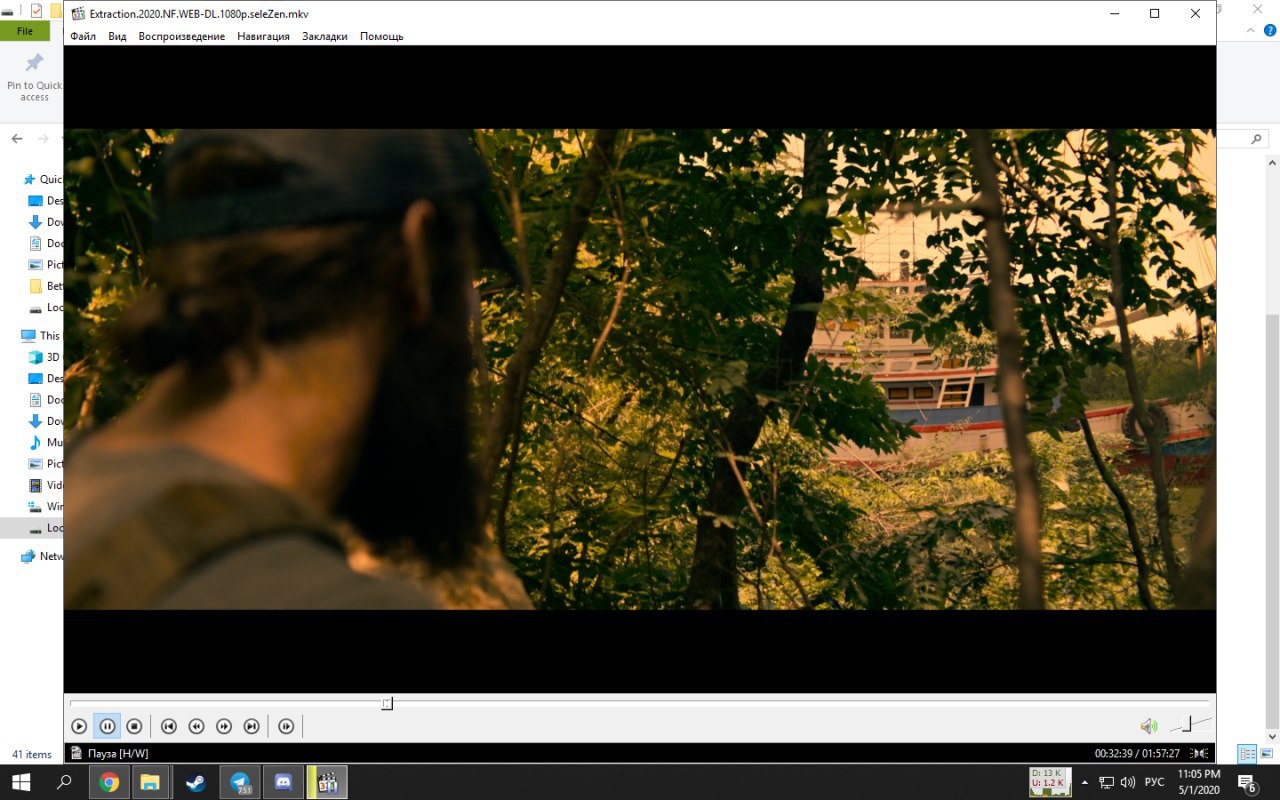
Task: Click the Explorer scrollbar down arrow
Action: click(x=1272, y=735)
